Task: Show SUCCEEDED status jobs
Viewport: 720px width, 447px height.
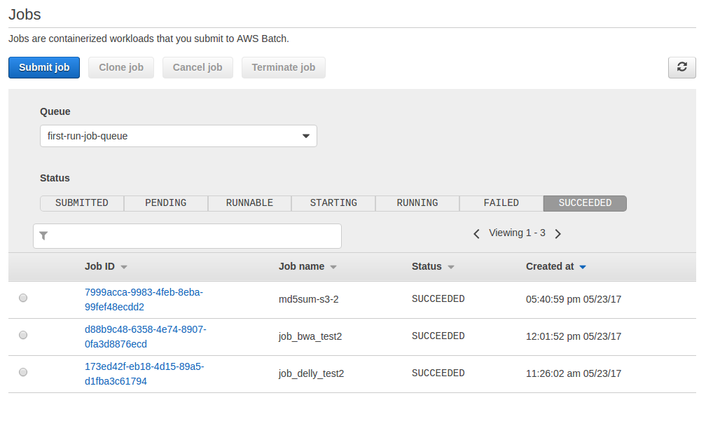Action: (585, 203)
